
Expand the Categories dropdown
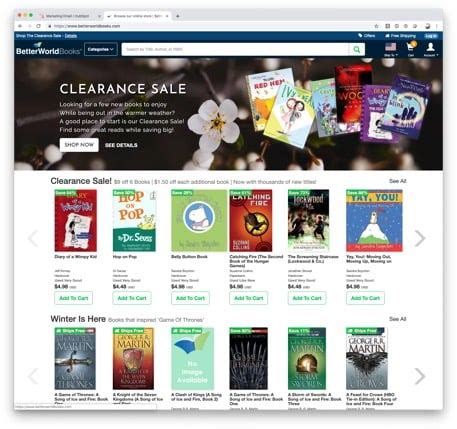click(x=101, y=49)
